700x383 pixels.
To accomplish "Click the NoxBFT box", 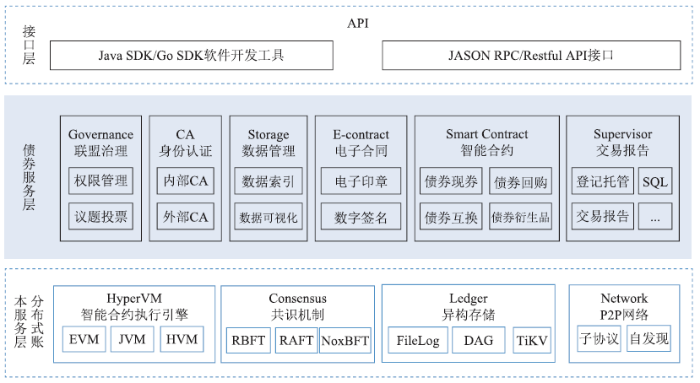I will pyautogui.click(x=345, y=340).
